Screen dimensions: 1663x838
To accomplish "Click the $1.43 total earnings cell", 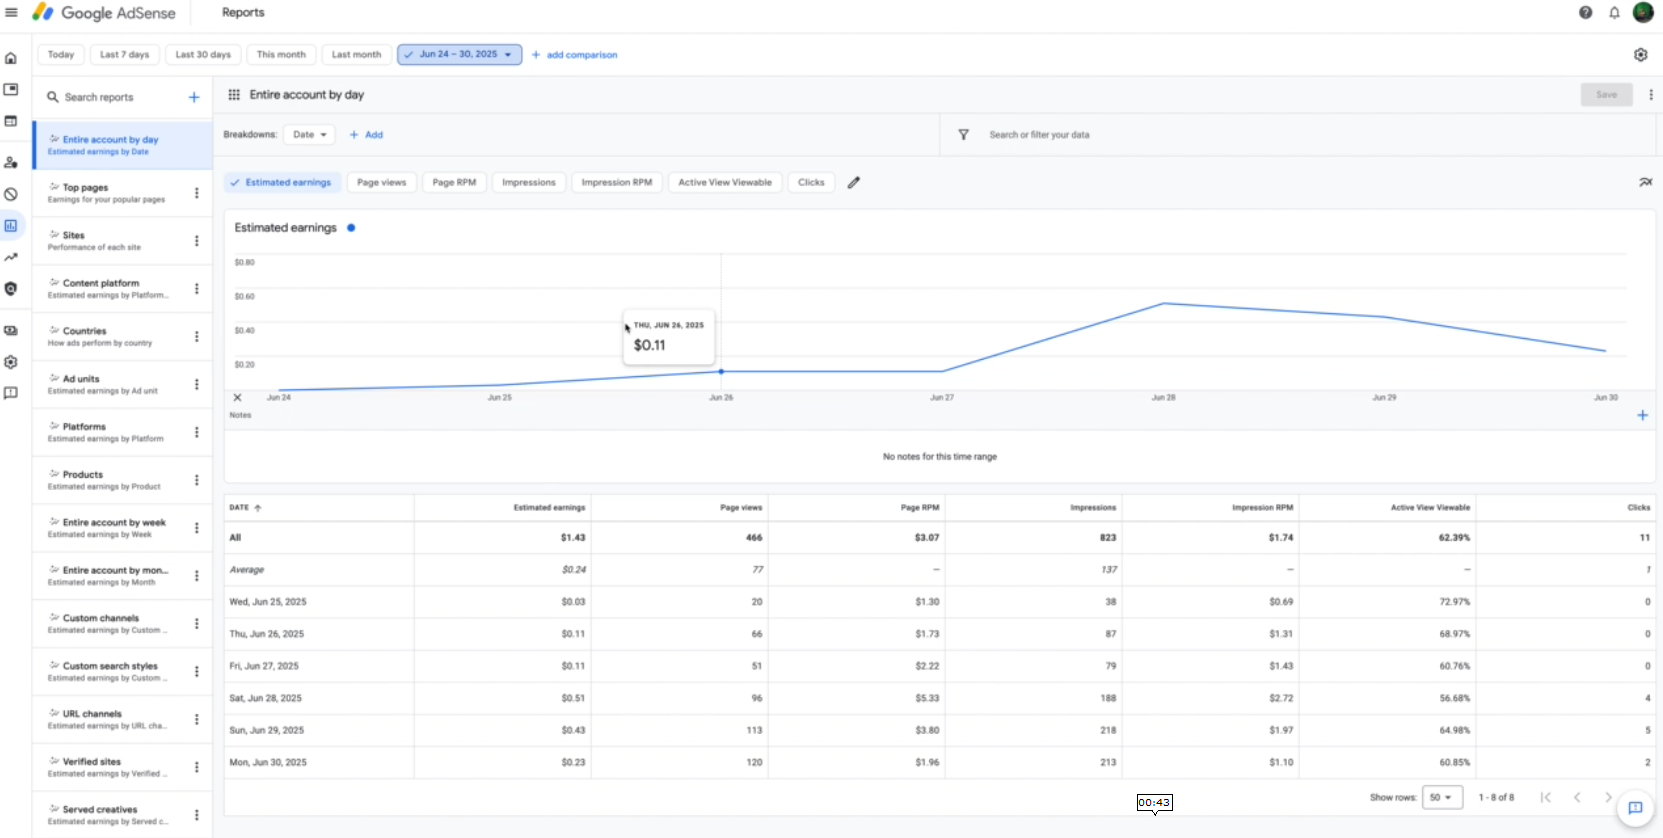I will click(573, 538).
